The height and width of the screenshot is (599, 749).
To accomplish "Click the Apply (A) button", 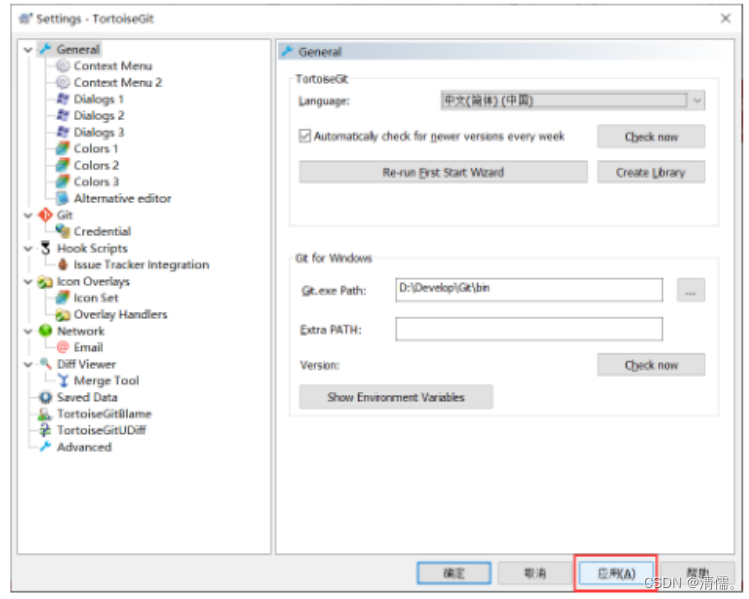I will tap(616, 573).
